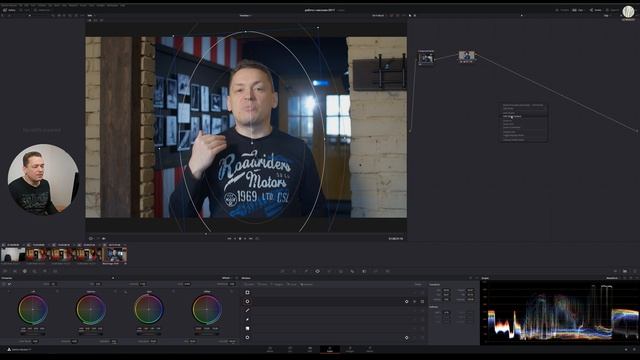Toggle the Timeline panel button

562,10
